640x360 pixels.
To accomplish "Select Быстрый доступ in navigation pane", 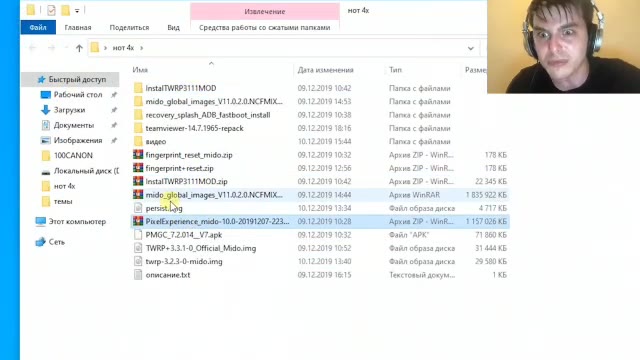I will pos(71,80).
